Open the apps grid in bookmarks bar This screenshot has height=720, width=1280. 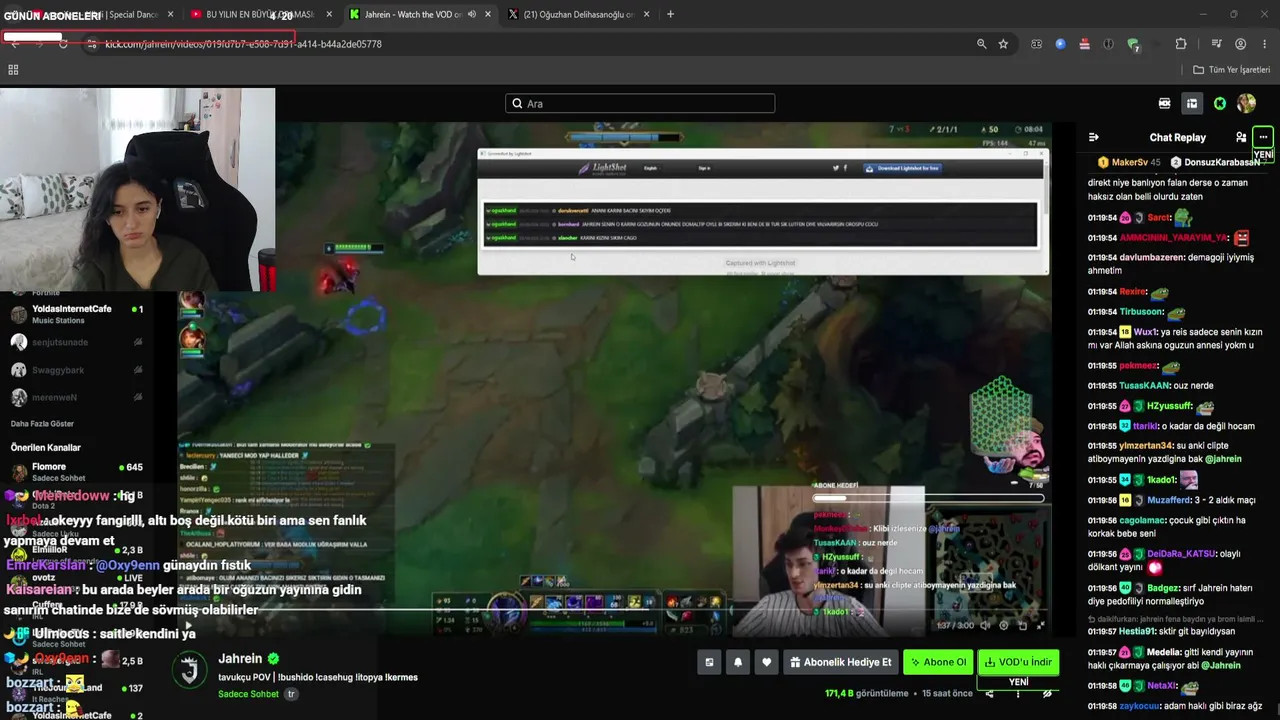13,70
